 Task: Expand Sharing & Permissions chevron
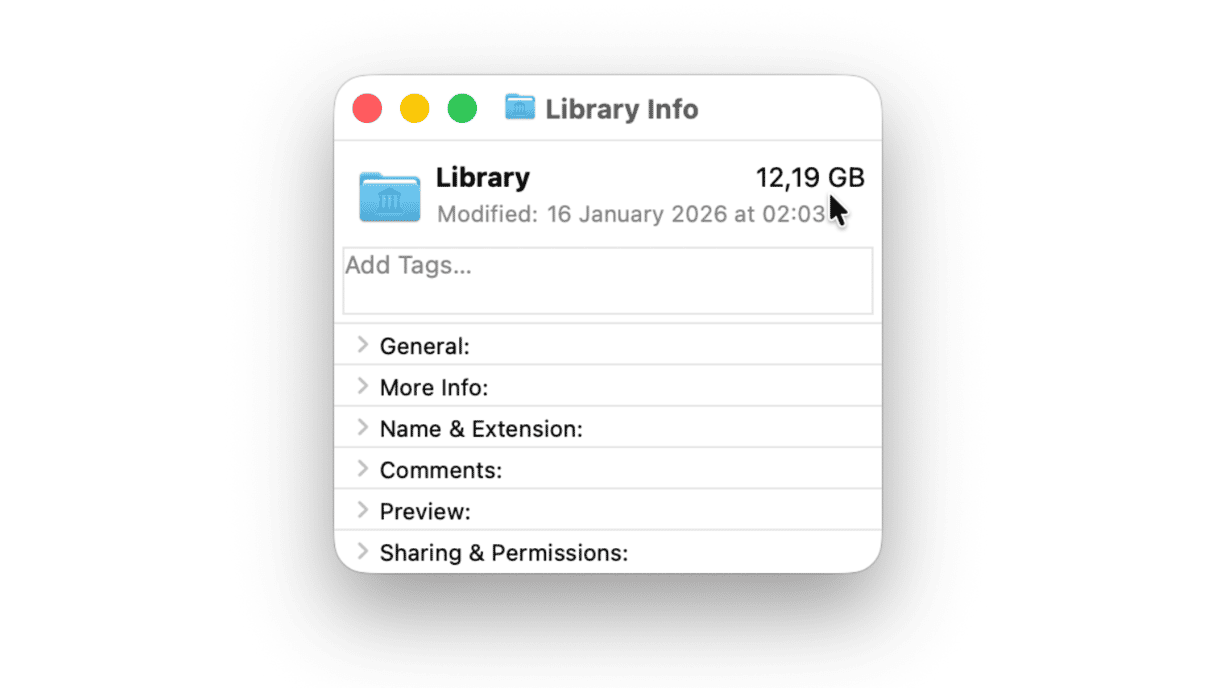tap(363, 552)
